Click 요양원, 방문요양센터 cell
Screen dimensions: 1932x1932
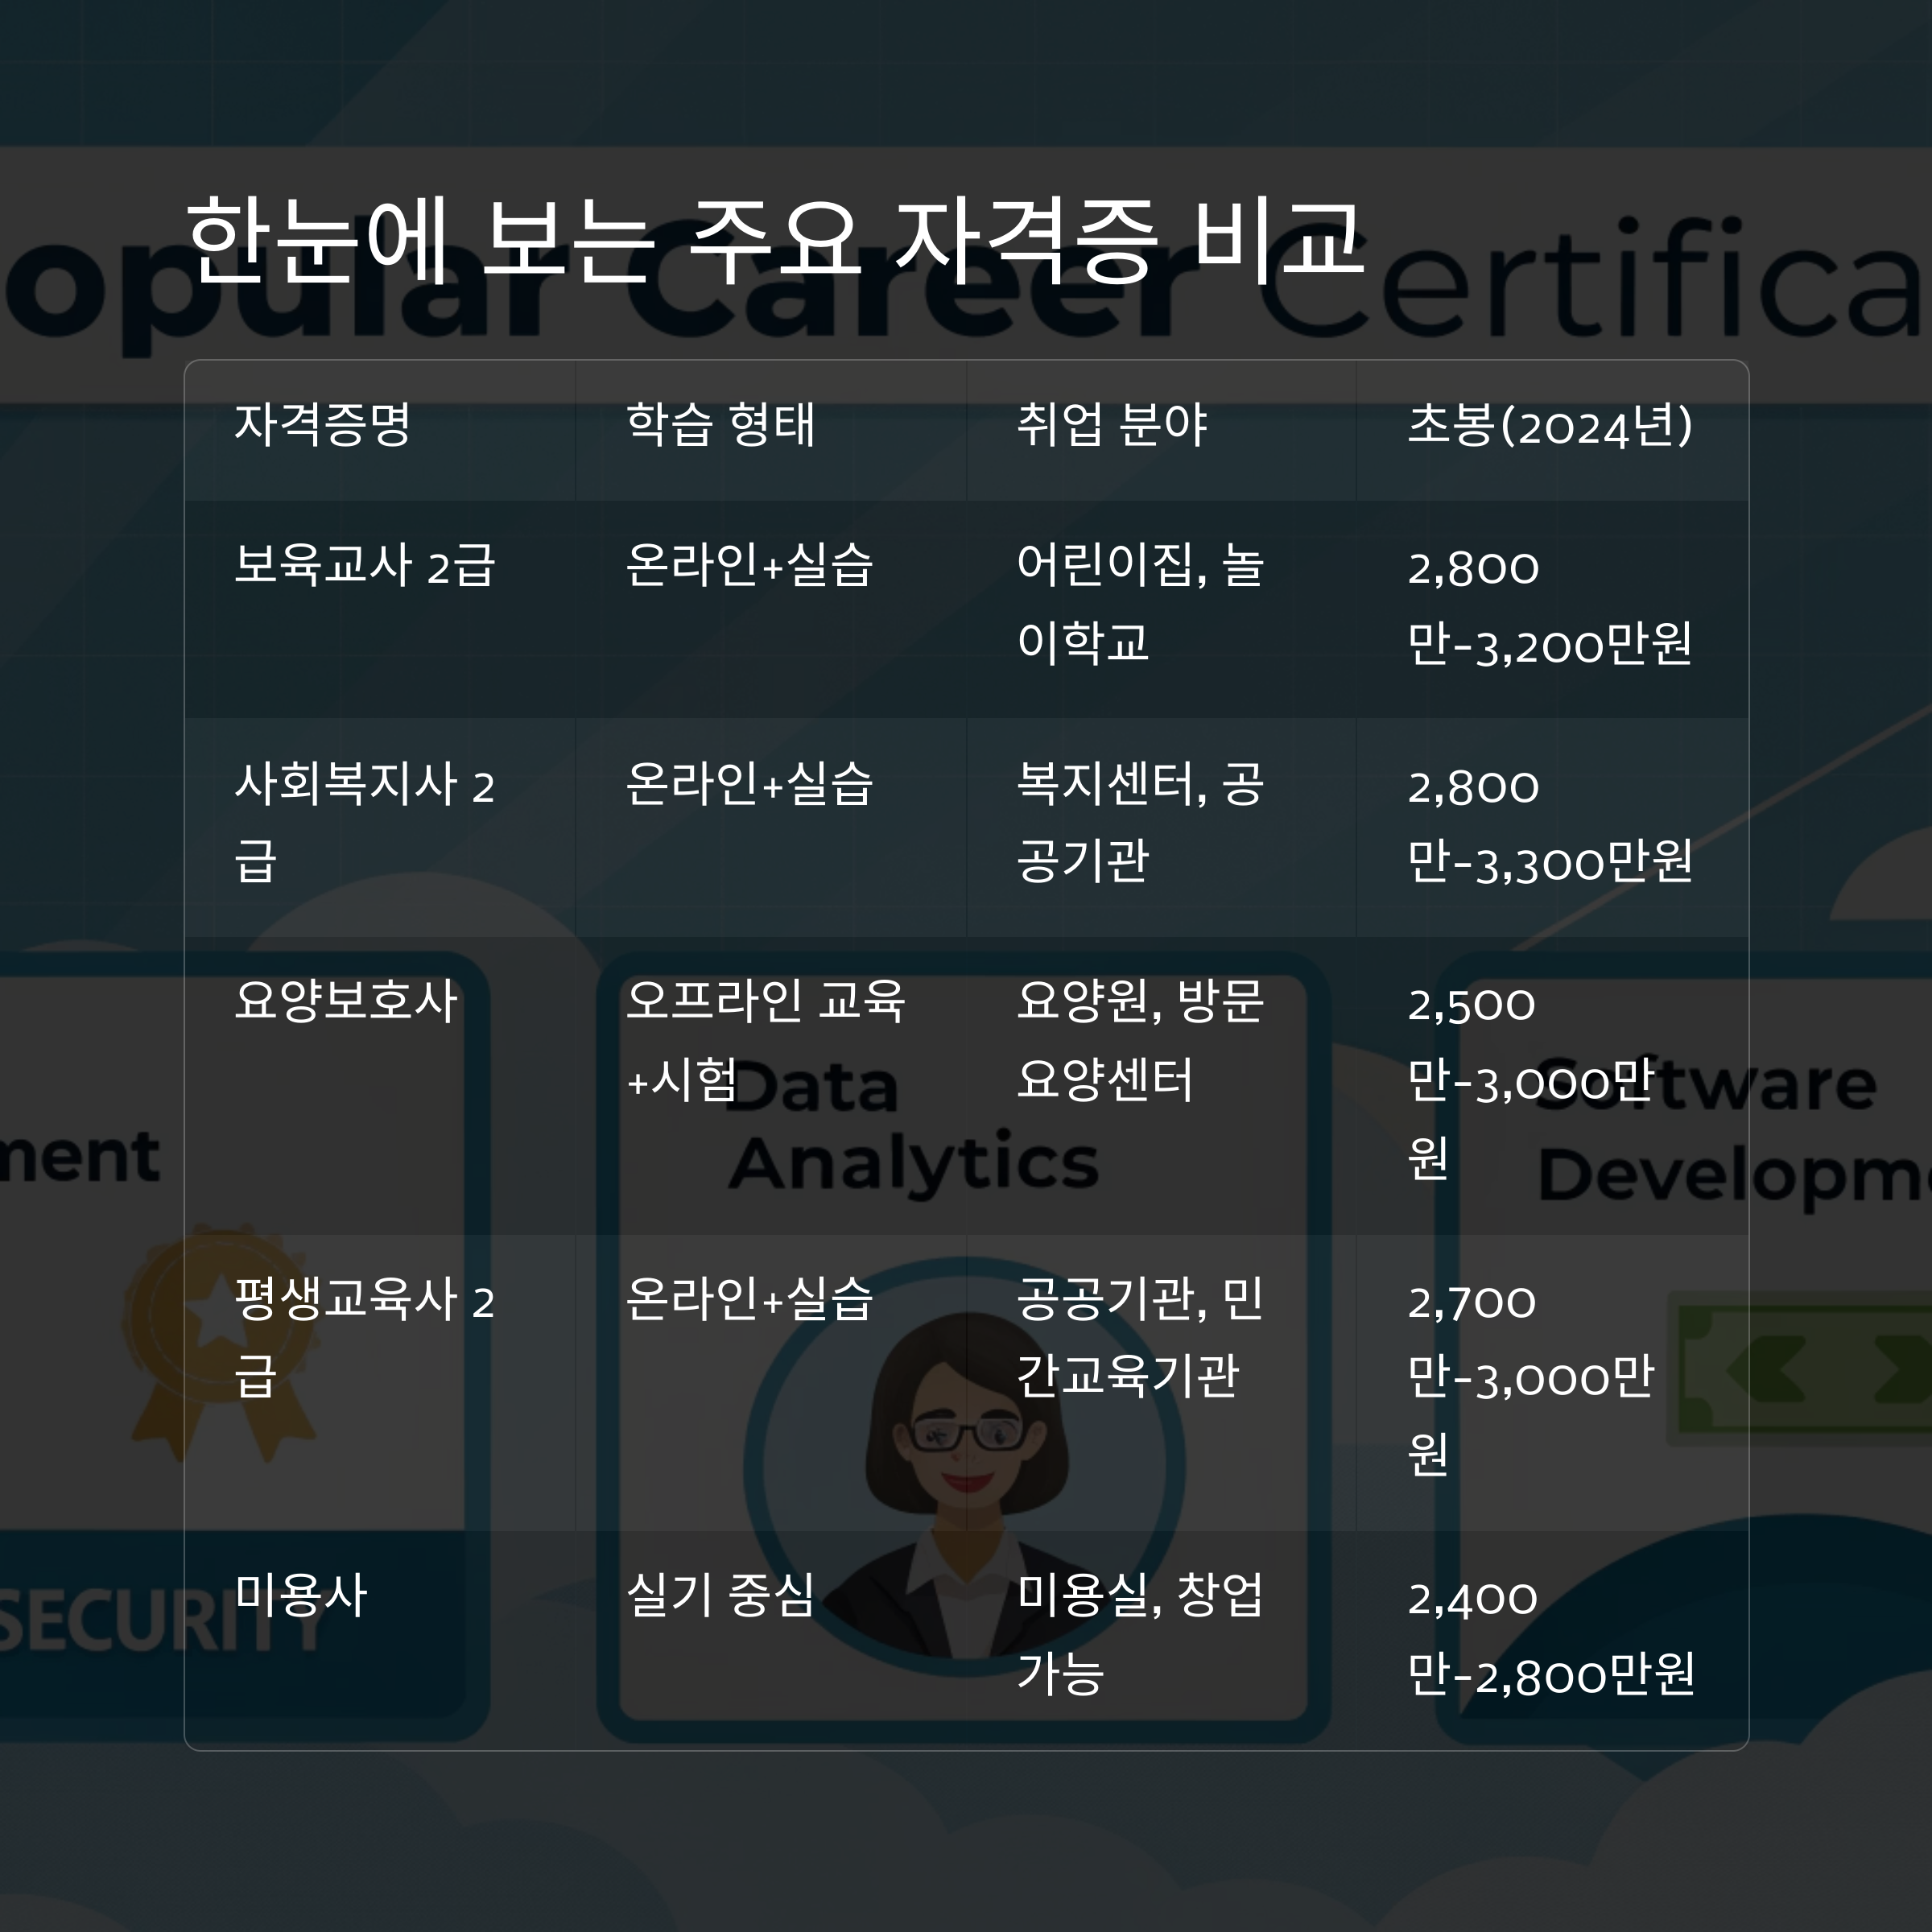pos(1140,1039)
